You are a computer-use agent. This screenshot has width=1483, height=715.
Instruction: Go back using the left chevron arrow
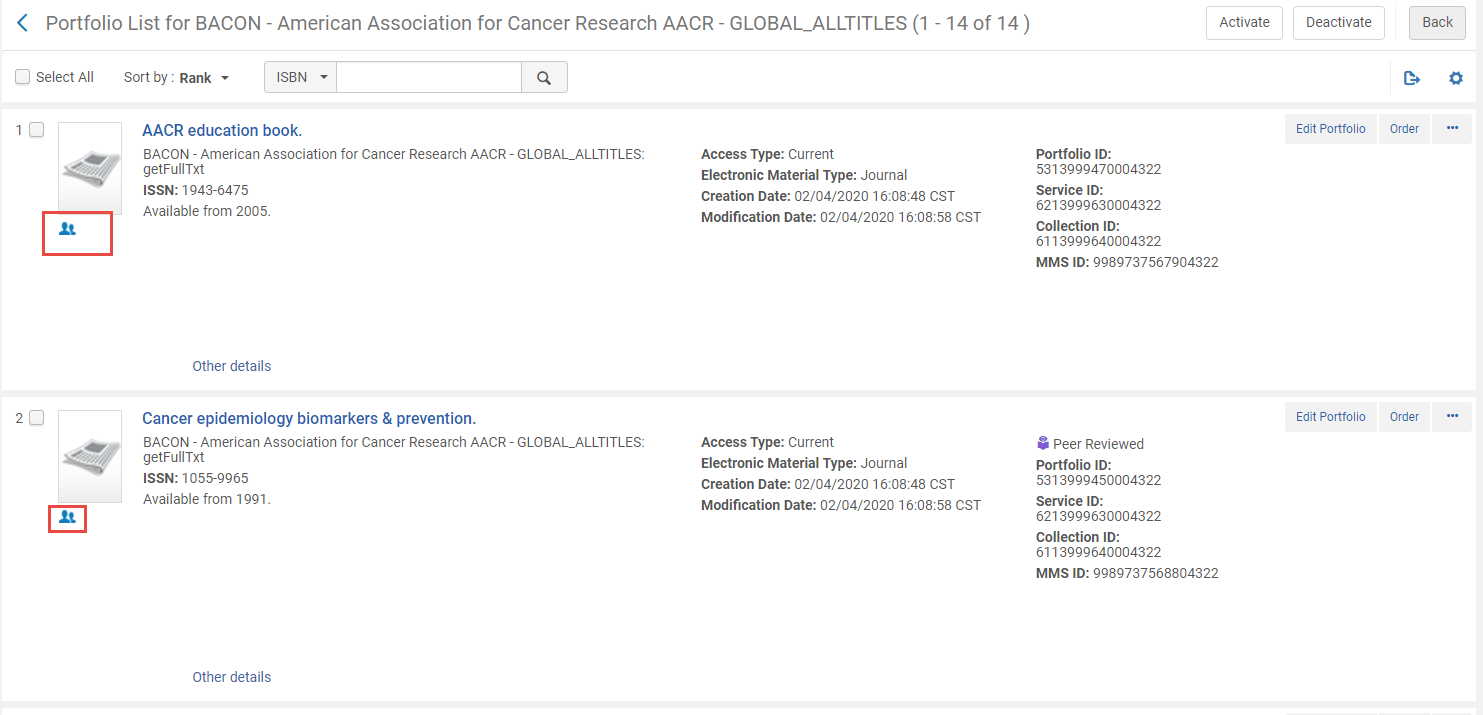click(x=23, y=23)
